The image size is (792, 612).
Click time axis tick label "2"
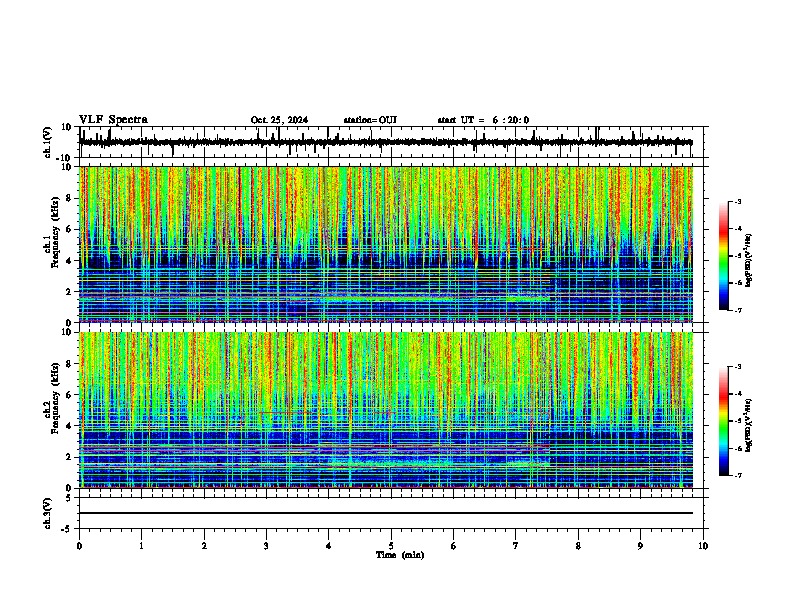[x=204, y=546]
